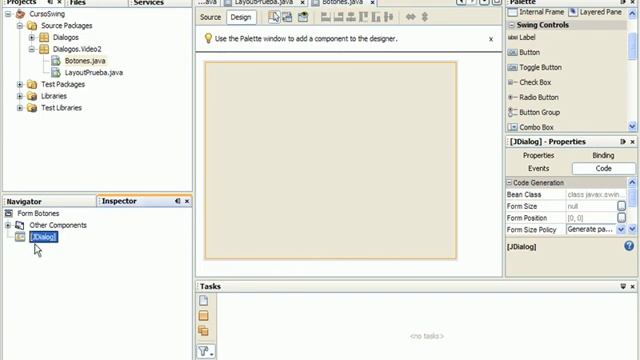Screen dimensions: 640x360
Task: Click the Form Position value field
Action: [x=591, y=218]
